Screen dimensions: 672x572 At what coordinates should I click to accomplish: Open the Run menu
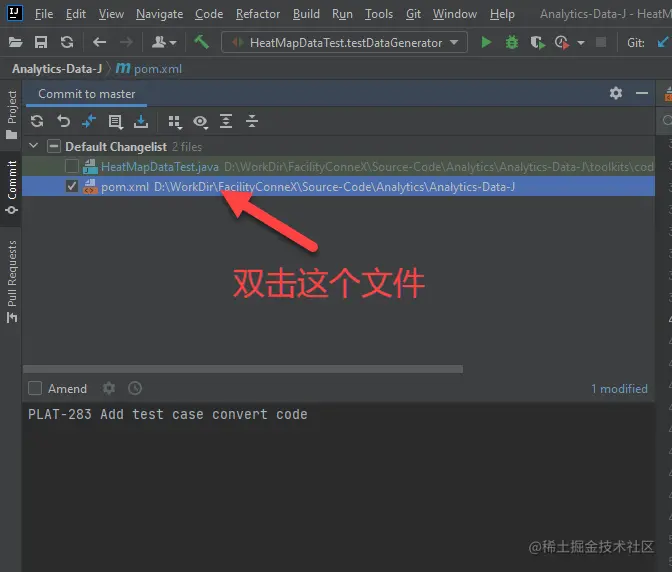tap(342, 14)
